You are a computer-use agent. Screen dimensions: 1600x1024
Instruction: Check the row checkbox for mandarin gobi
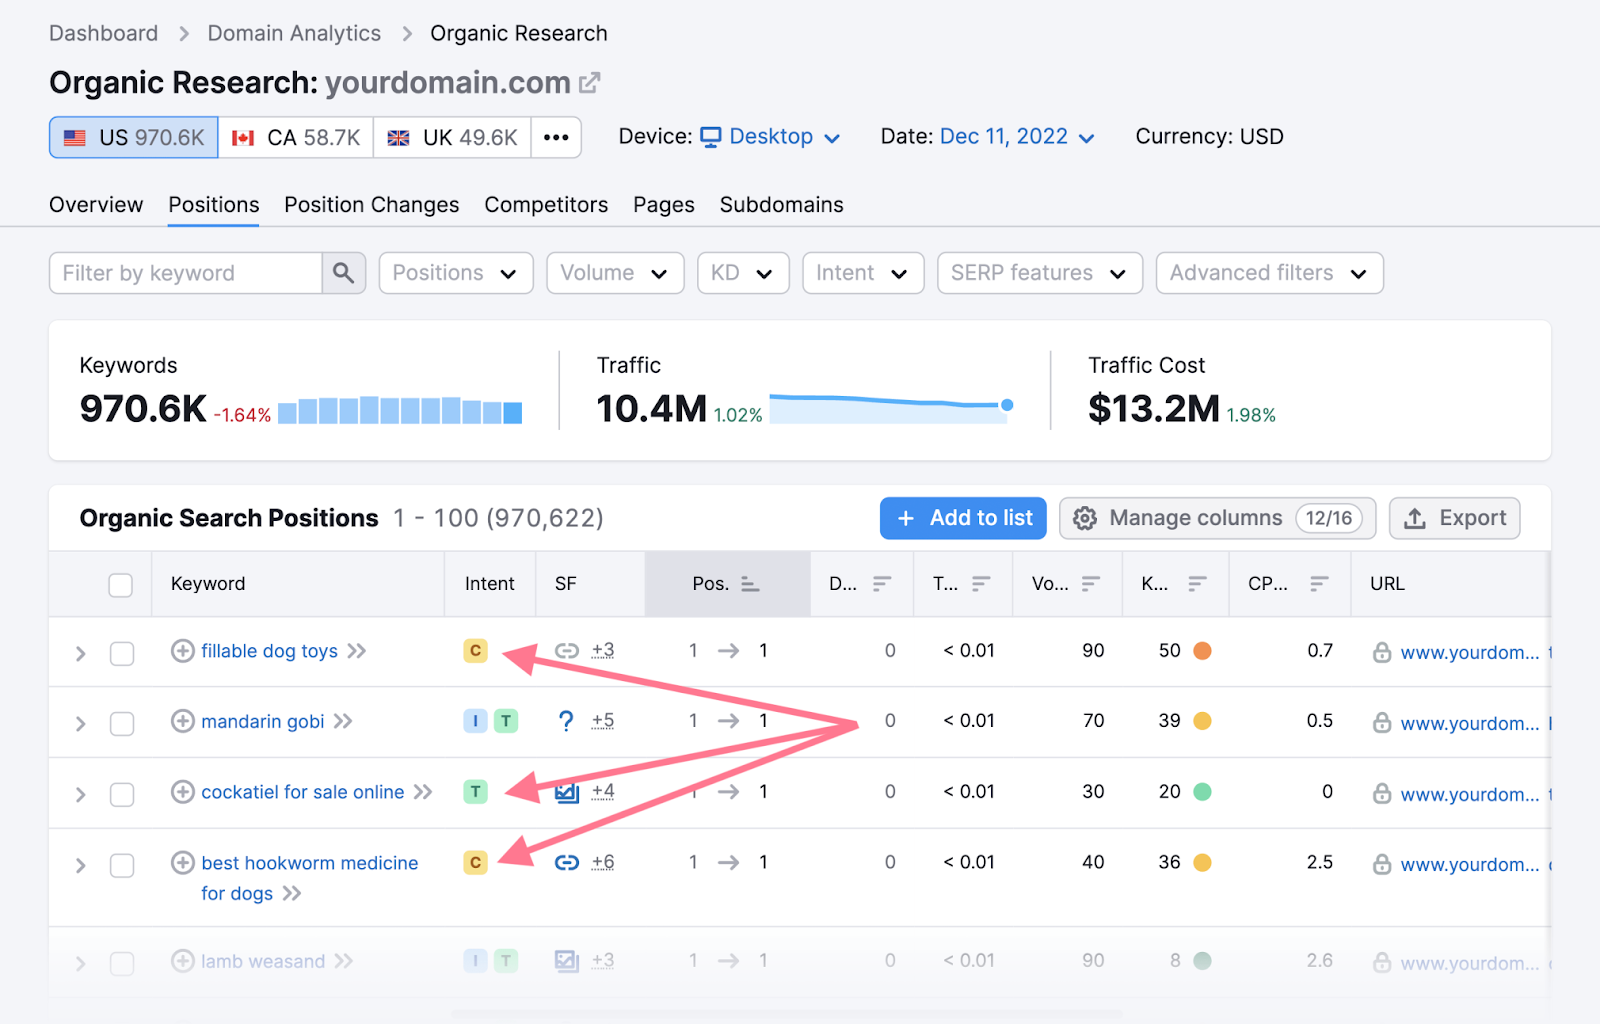[x=121, y=722]
